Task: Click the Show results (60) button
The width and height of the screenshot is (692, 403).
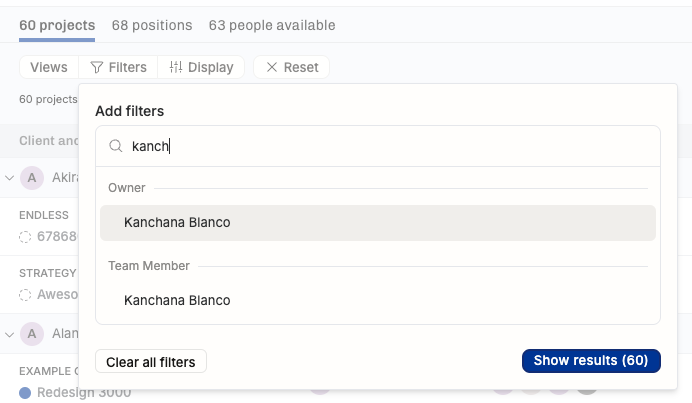Action: [x=591, y=361]
